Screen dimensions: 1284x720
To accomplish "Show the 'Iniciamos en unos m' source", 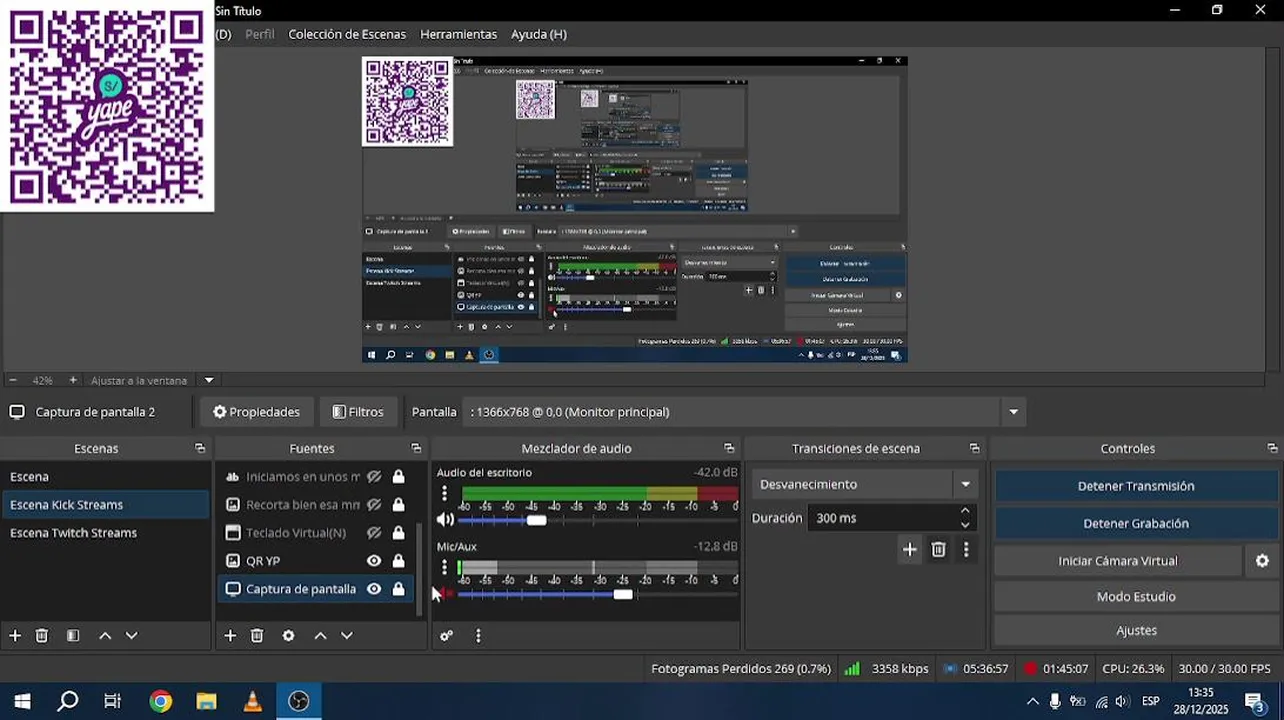I will (374, 477).
